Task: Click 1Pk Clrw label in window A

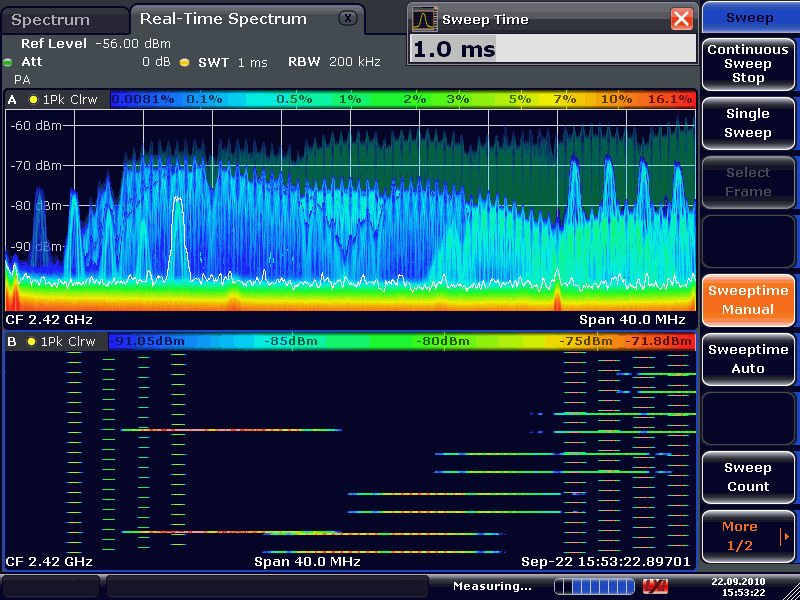Action: (x=70, y=99)
